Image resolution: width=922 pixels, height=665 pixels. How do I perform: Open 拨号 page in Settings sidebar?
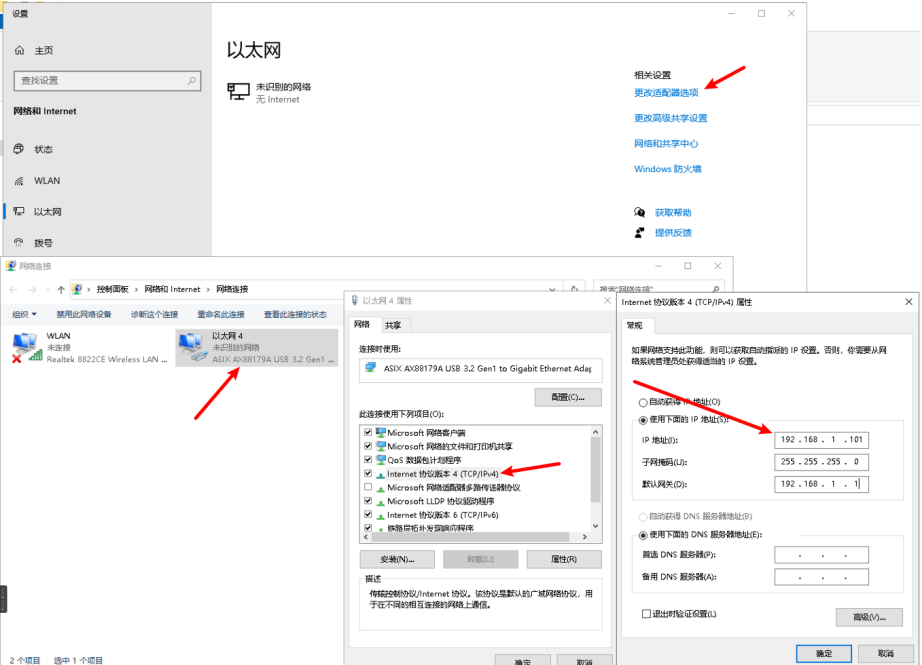click(34, 243)
